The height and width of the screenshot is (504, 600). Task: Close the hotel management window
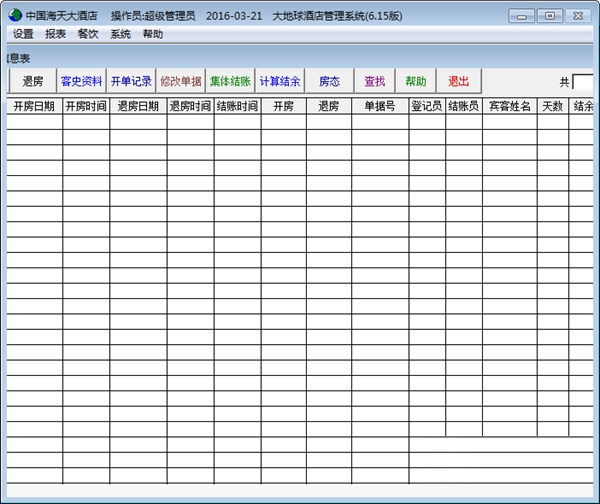pyautogui.click(x=578, y=16)
